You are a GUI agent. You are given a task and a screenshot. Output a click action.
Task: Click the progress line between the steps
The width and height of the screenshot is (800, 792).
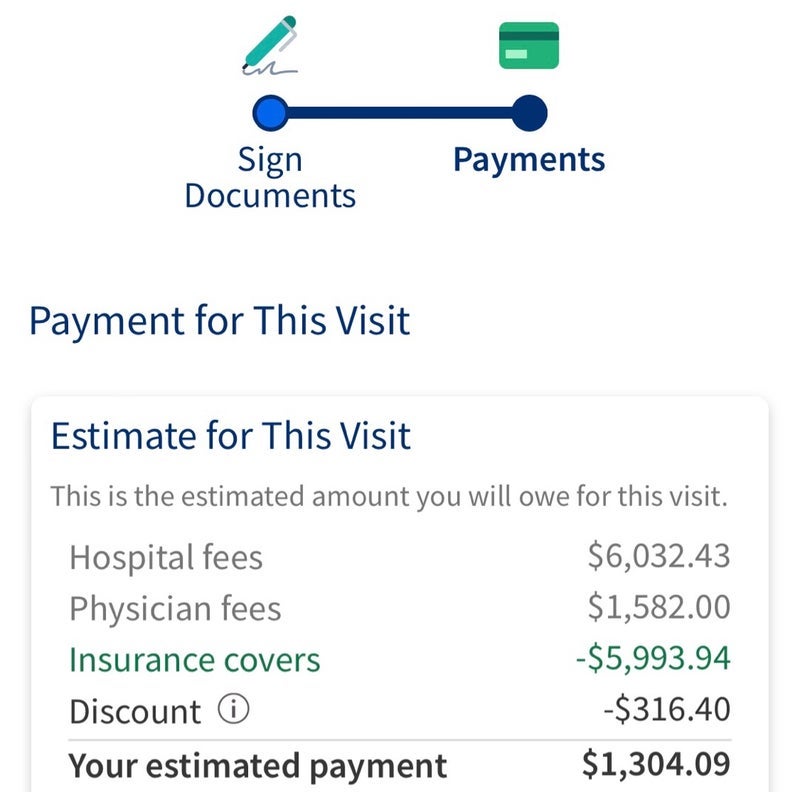[x=400, y=113]
